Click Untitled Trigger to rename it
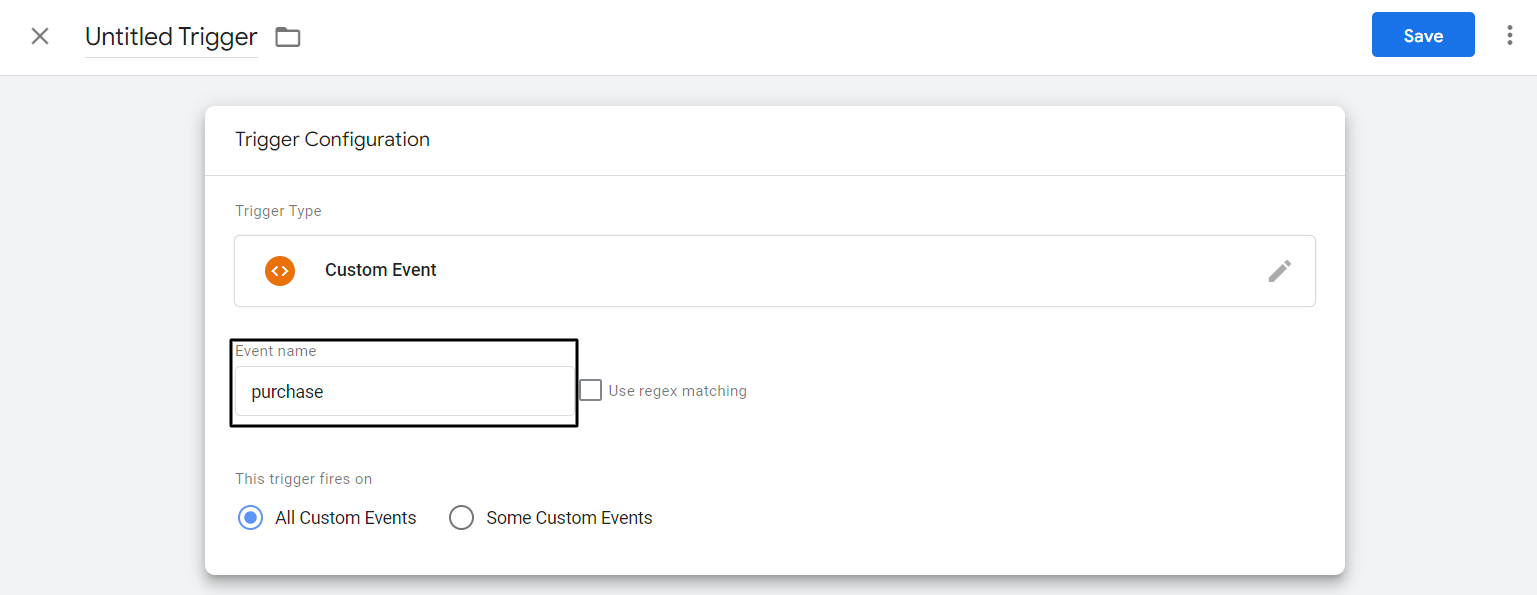 (170, 36)
